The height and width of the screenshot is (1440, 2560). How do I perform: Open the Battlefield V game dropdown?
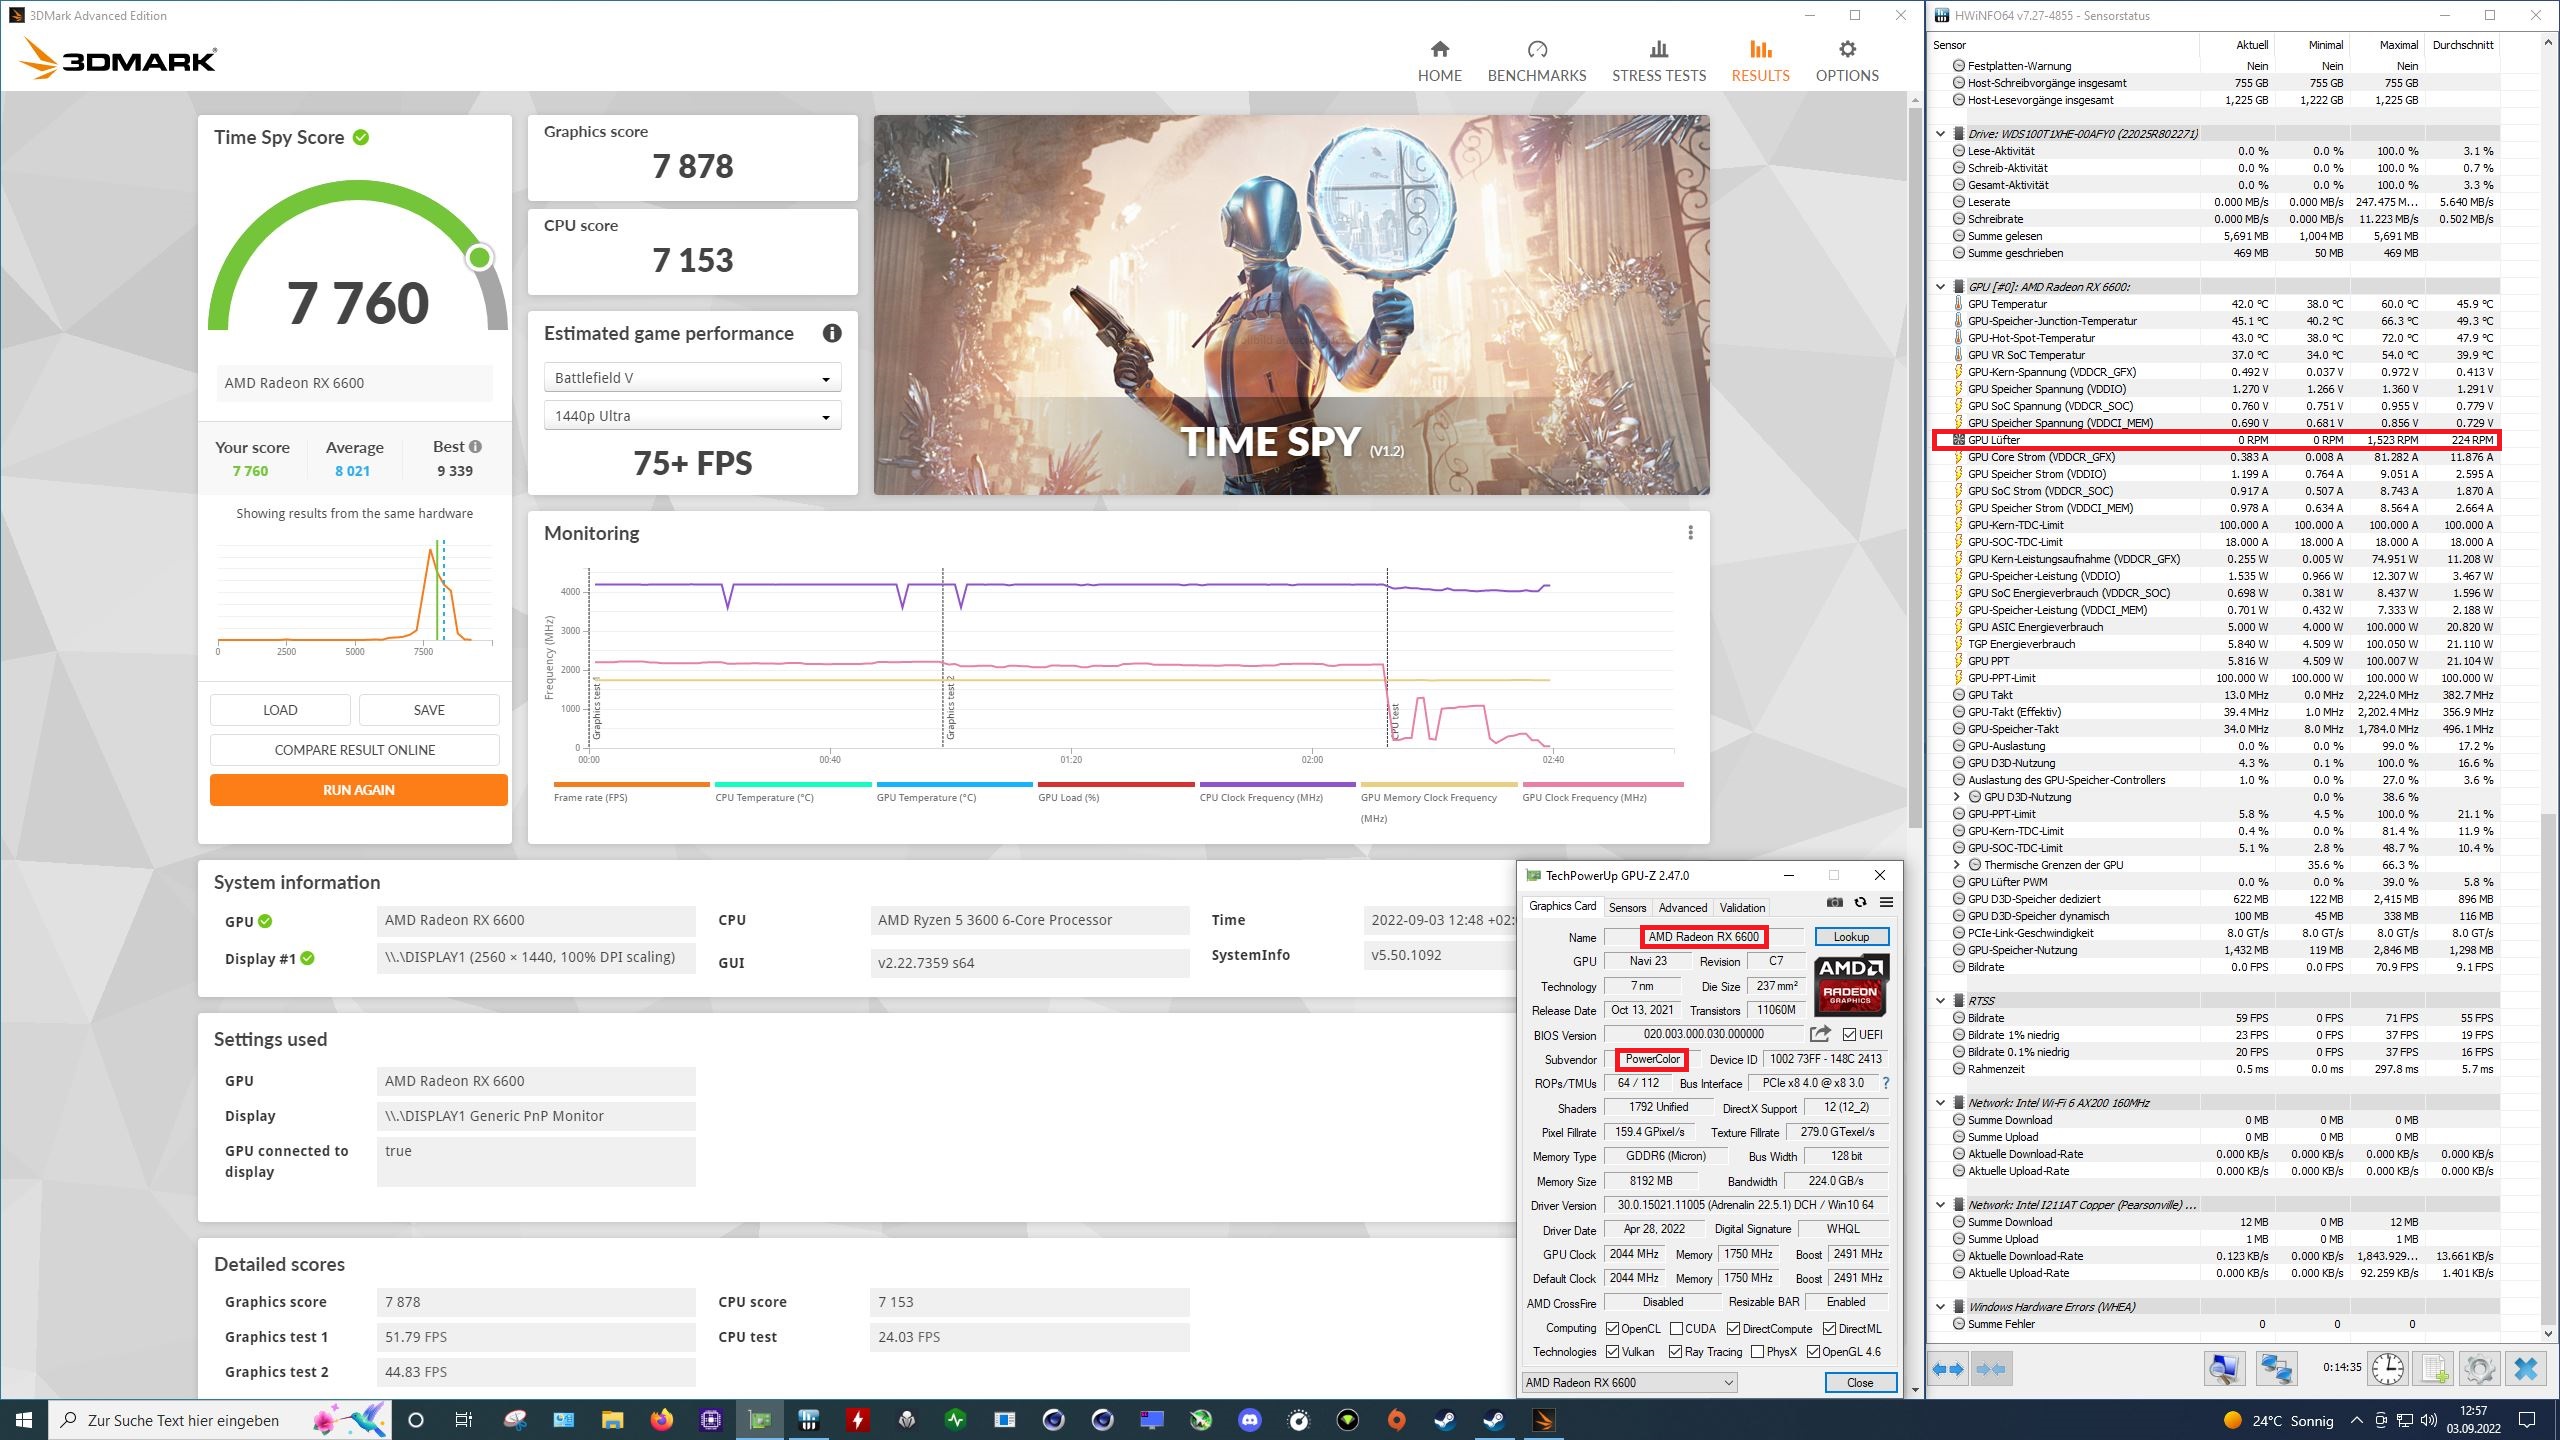click(691, 378)
